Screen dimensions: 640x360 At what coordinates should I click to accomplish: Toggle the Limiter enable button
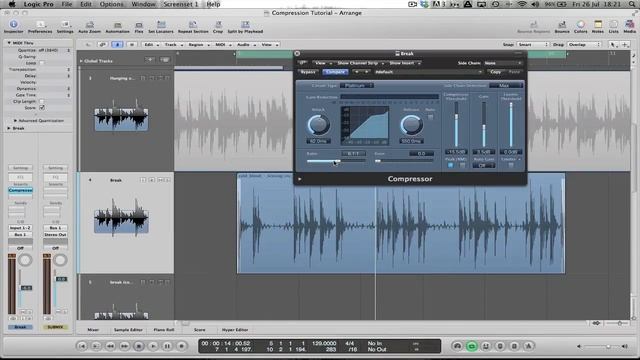pyautogui.click(x=511, y=165)
